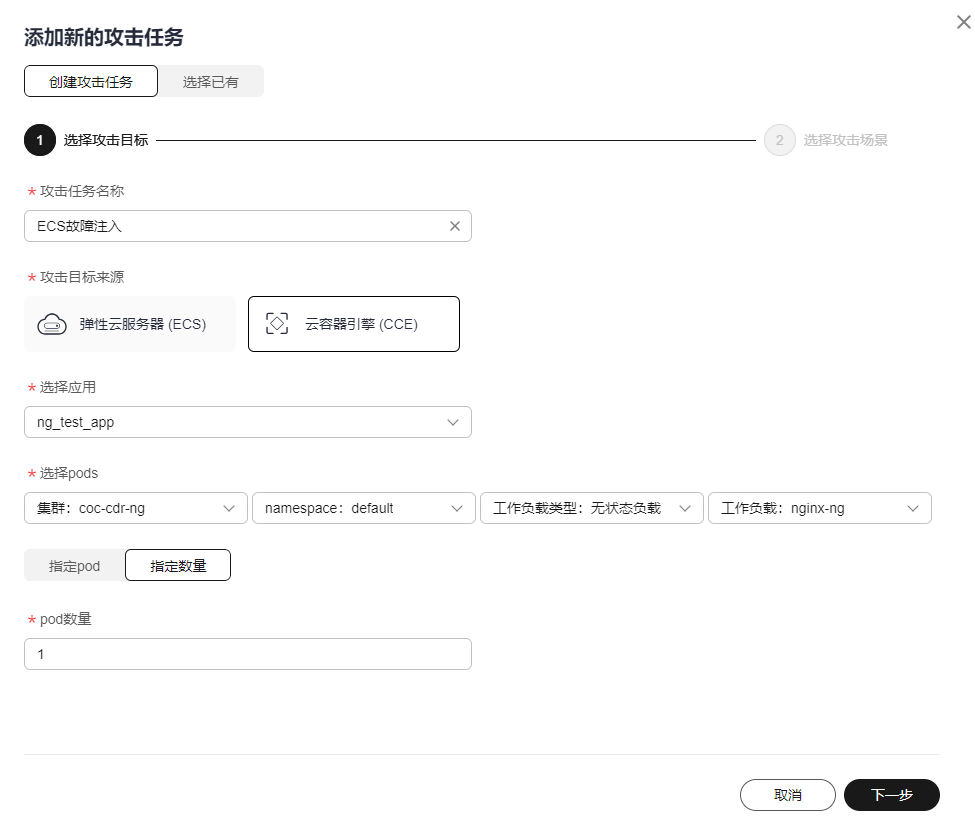Screen dimensions: 975x832
Task: Click the 取消 button
Action: [788, 795]
